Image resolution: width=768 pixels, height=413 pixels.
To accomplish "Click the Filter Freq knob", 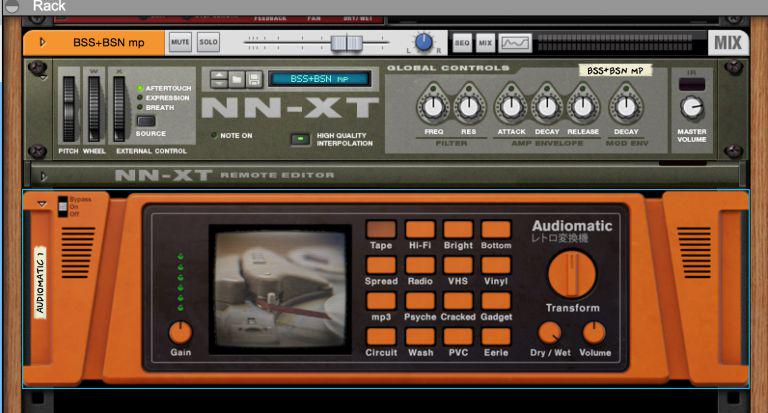I will point(433,106).
